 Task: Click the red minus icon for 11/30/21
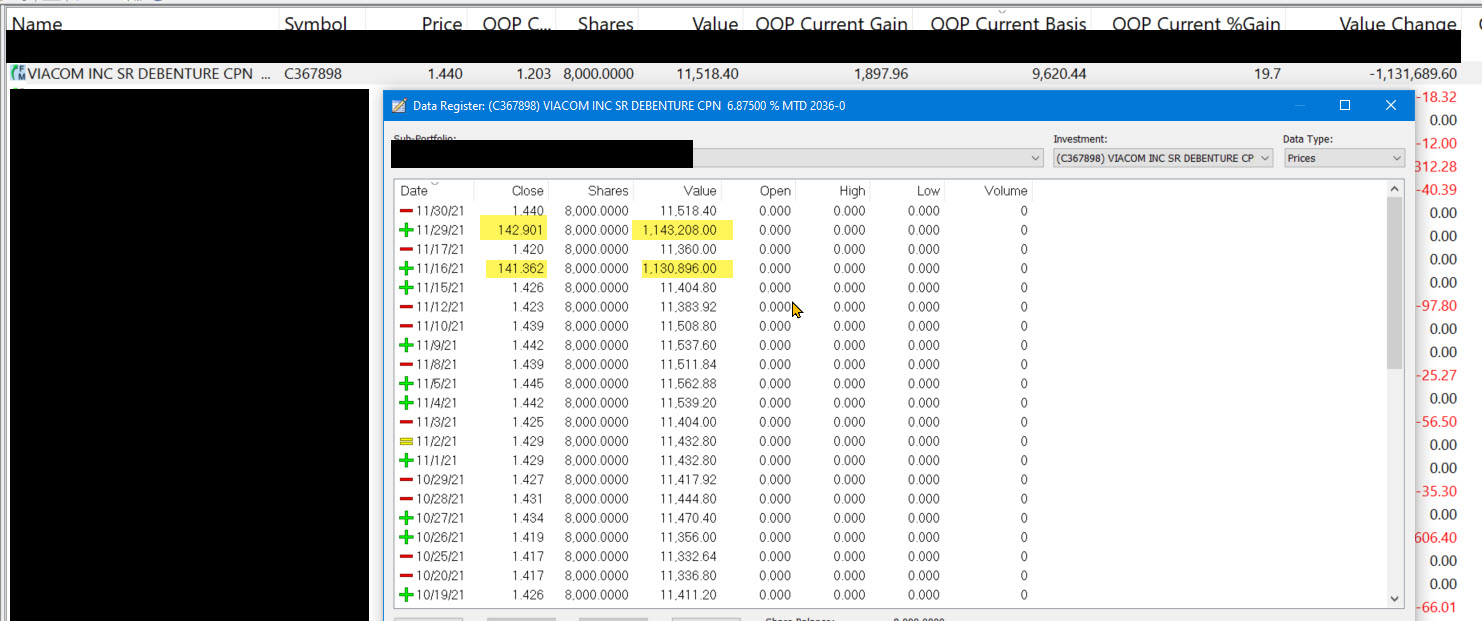pos(406,211)
